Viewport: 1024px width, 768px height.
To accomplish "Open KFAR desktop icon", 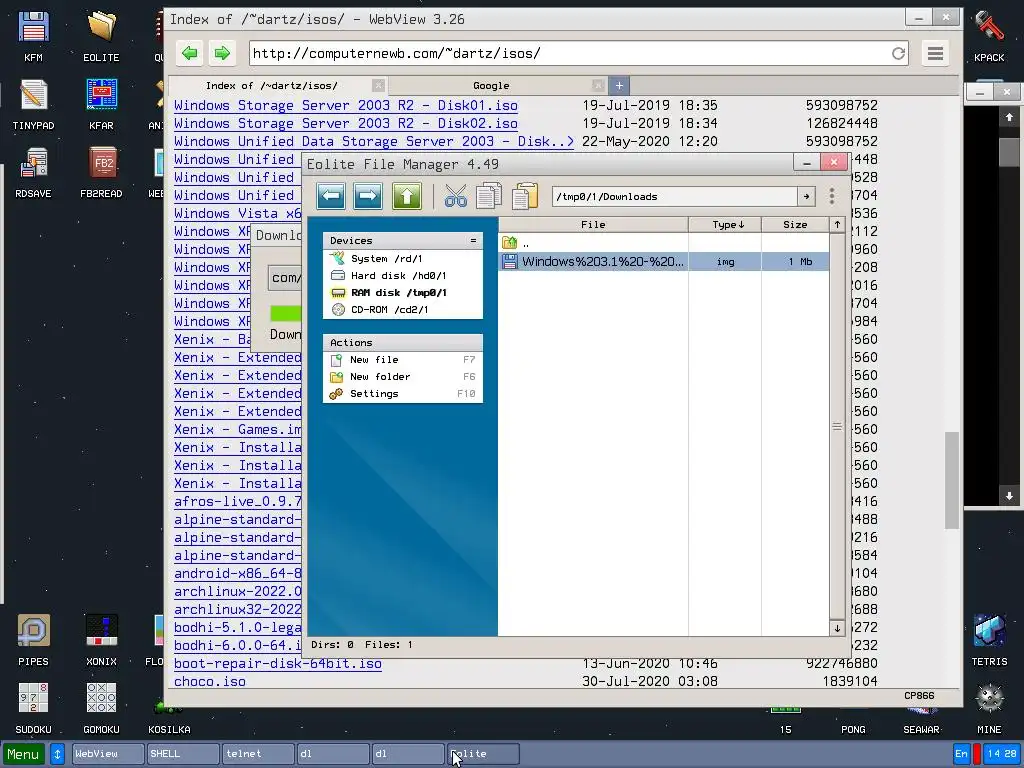I will (101, 104).
